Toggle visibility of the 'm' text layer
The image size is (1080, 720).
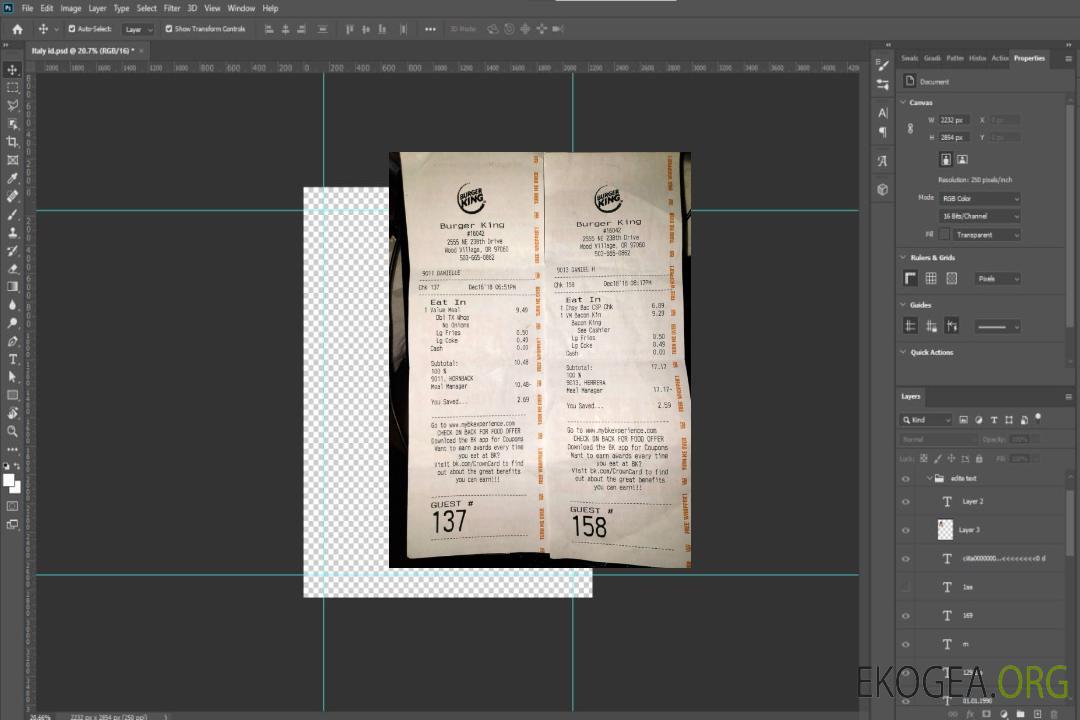(x=906, y=645)
